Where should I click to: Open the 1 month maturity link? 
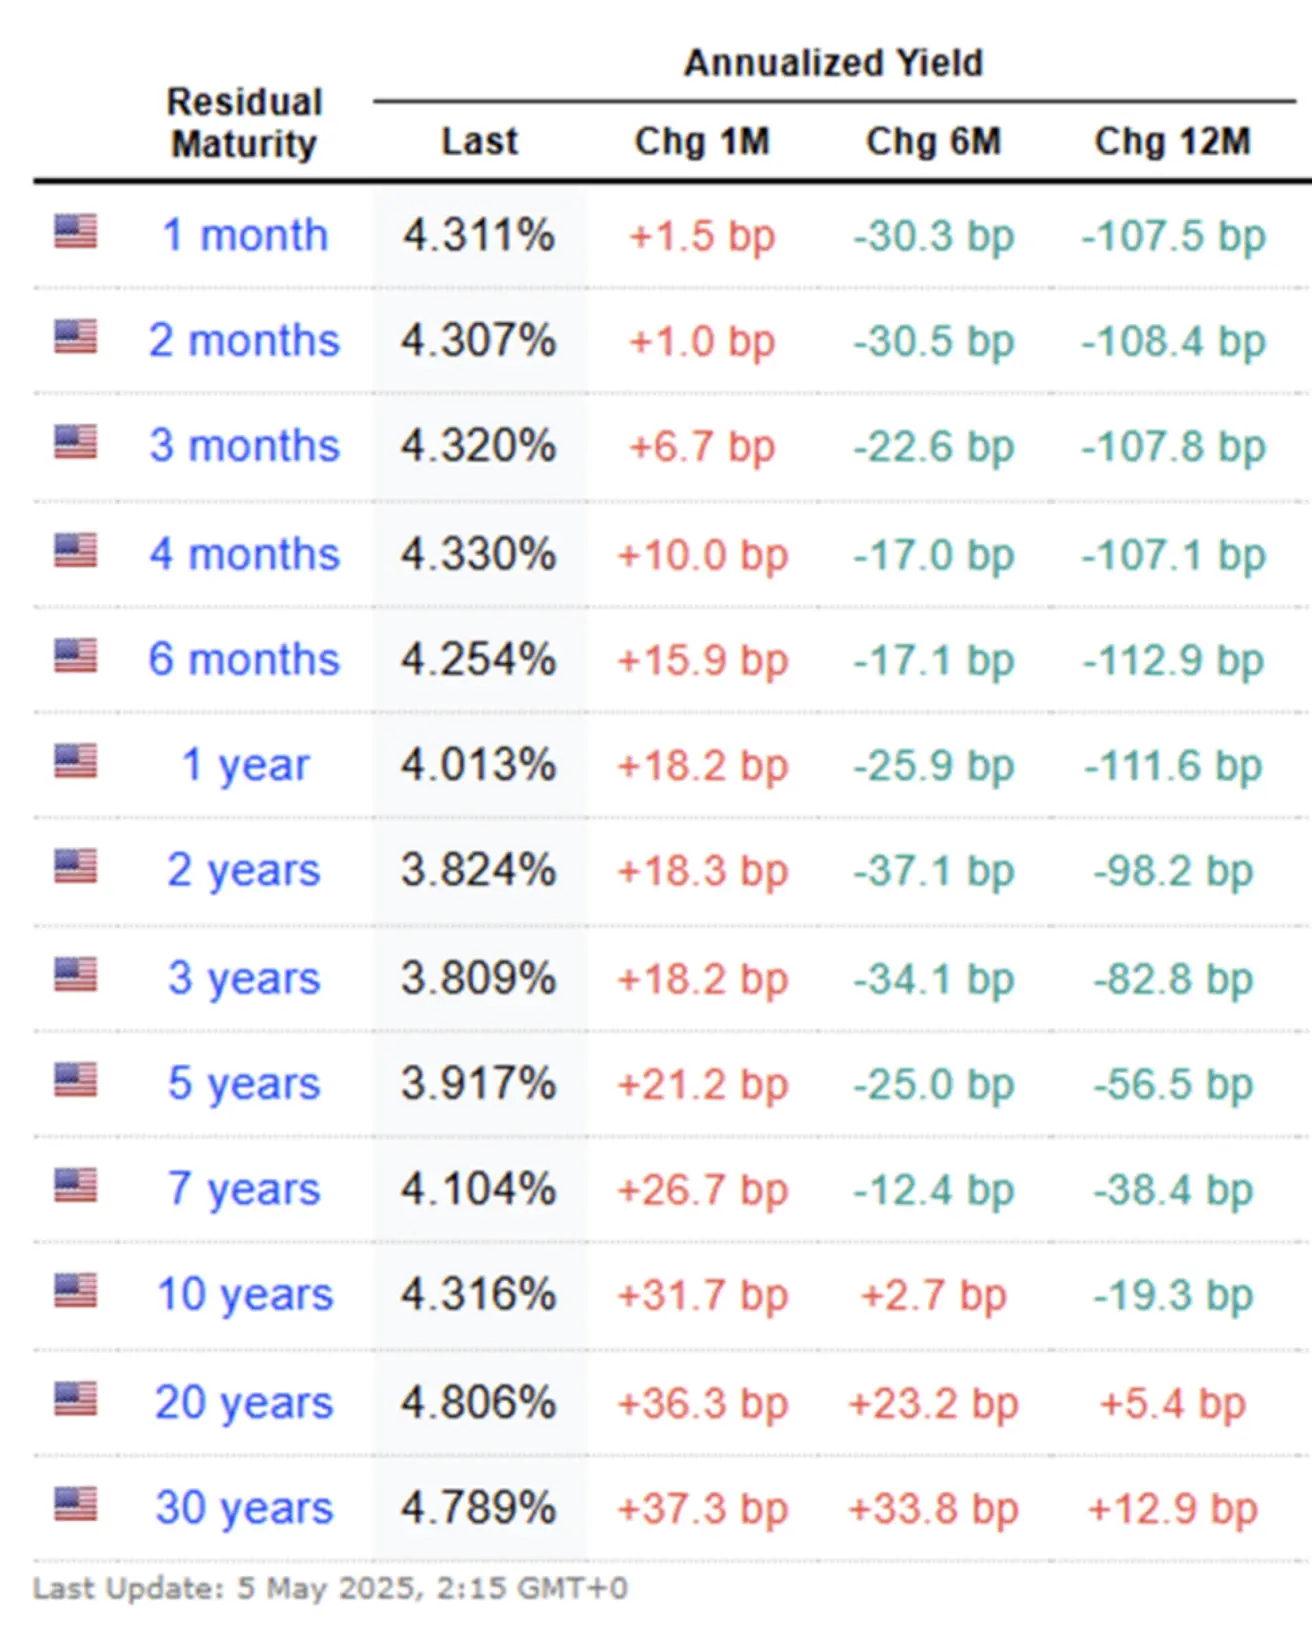click(x=245, y=236)
